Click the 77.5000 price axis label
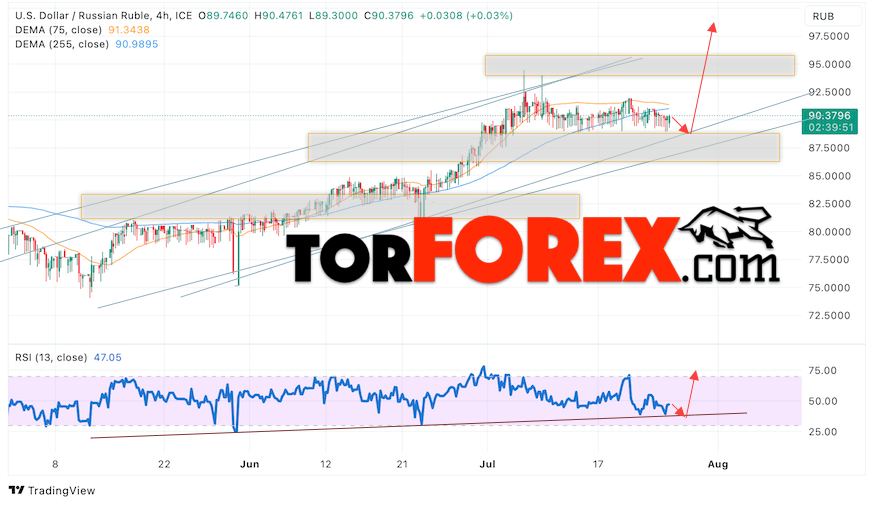Viewport: 874px width, 505px height. 829,259
